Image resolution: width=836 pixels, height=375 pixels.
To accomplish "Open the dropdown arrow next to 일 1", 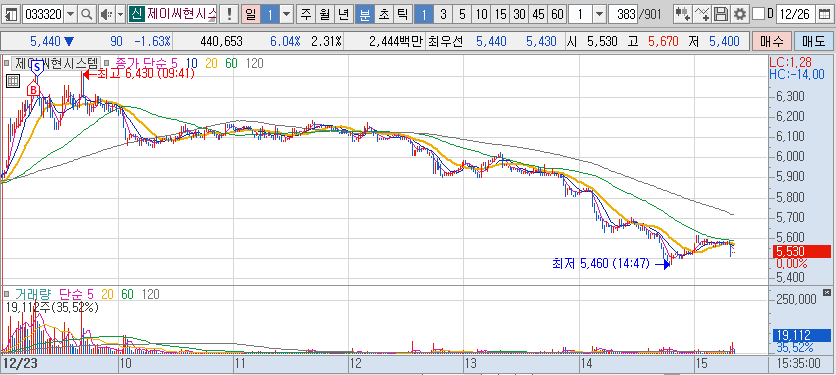I will coord(287,14).
